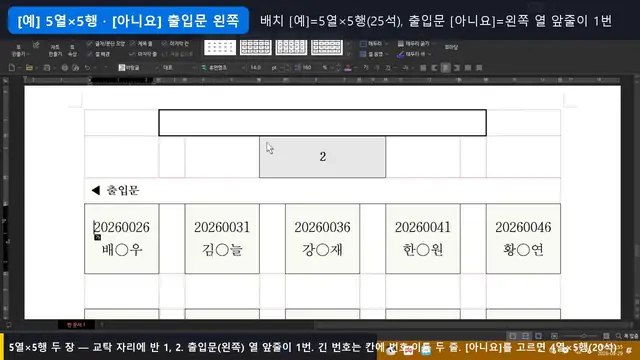This screenshot has height=360, width=640.
Task: Click the 차트 만들기 chart icon
Action: [x=55, y=50]
